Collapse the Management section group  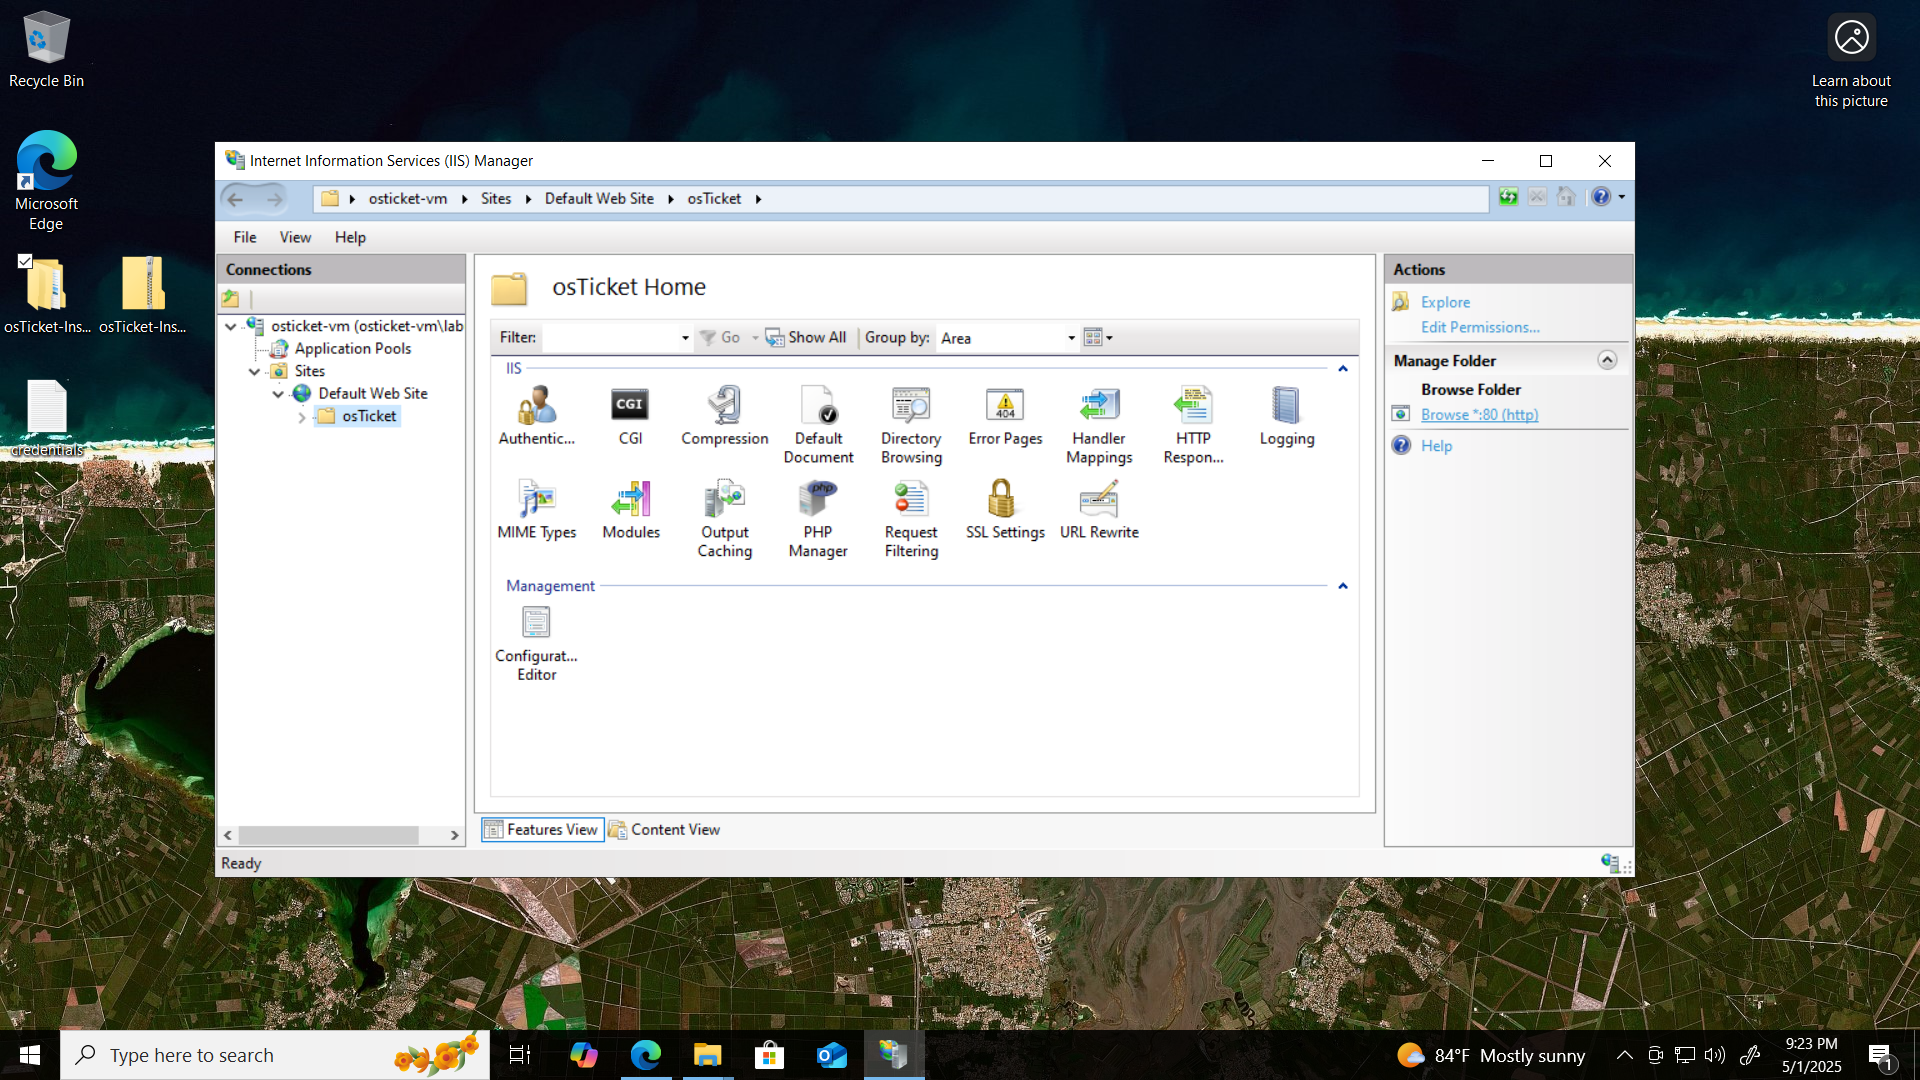pos(1343,586)
